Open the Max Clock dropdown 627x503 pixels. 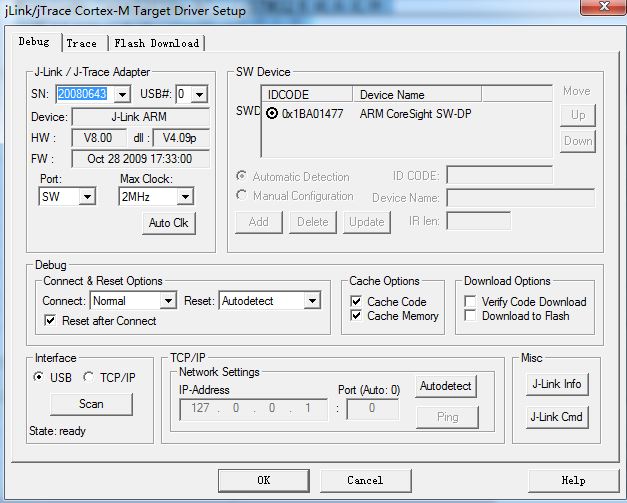click(185, 197)
